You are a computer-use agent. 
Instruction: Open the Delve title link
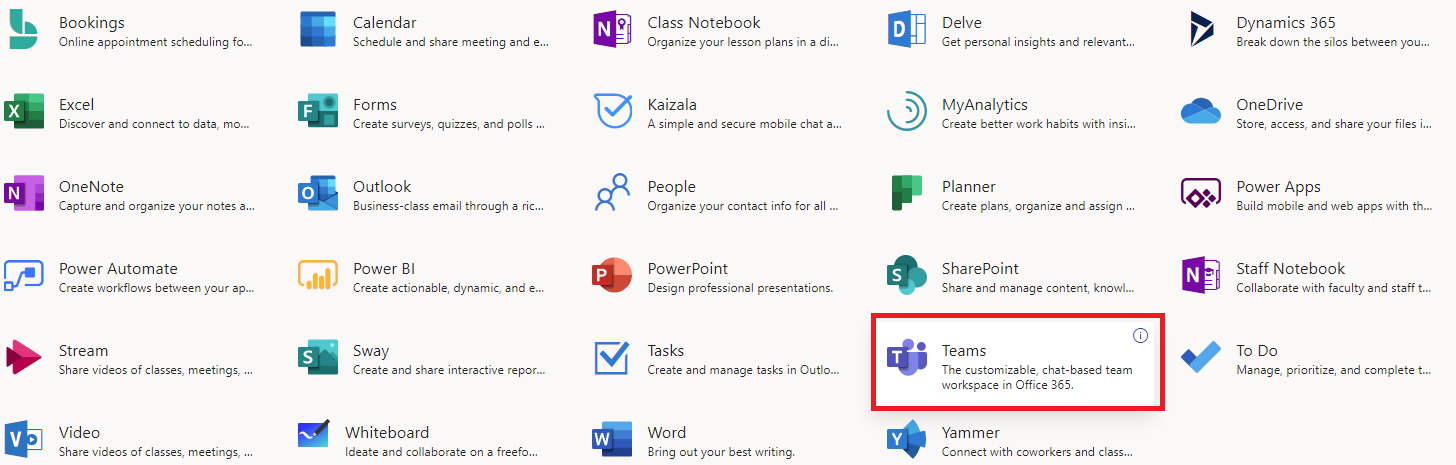[x=962, y=22]
